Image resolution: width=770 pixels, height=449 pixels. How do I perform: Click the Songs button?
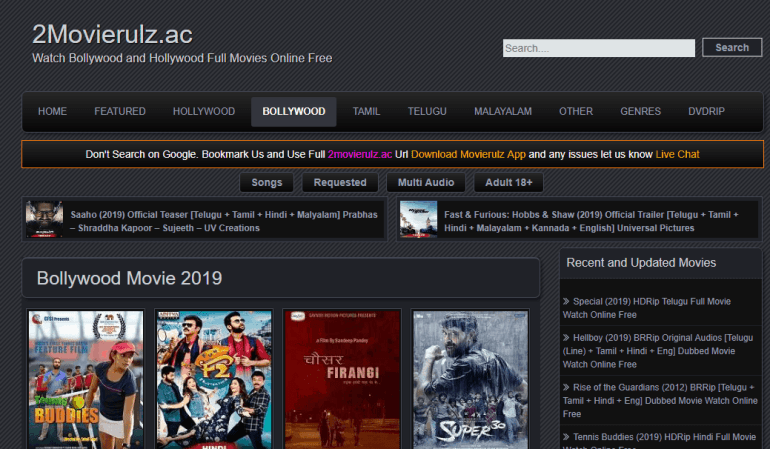point(266,183)
